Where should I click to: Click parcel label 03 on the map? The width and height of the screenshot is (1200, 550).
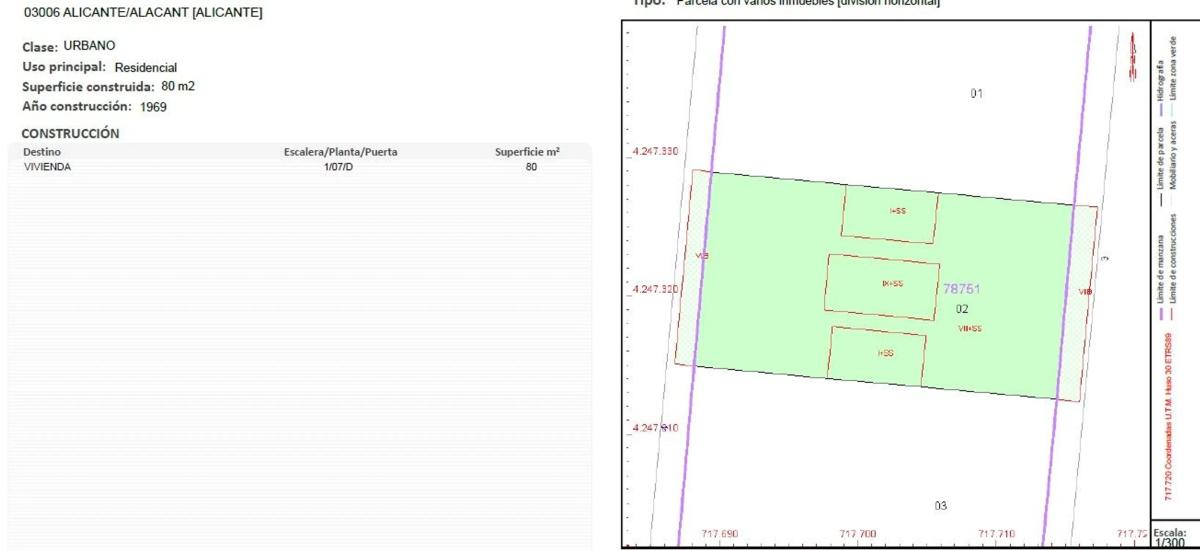[x=940, y=505]
